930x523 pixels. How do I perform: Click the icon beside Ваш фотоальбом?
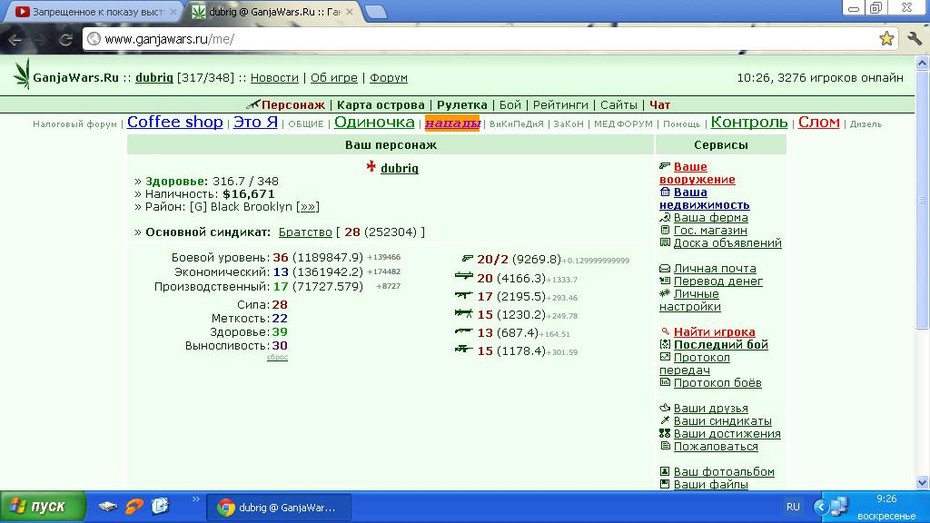coord(665,471)
